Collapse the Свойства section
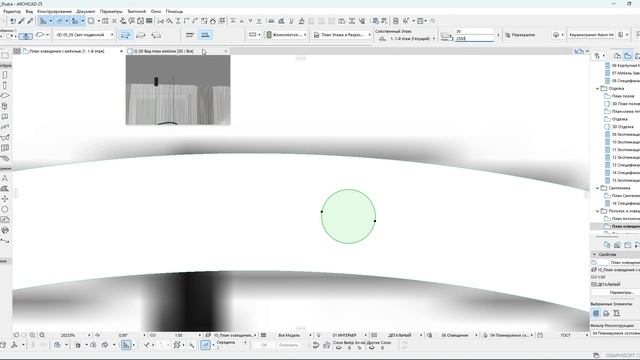This screenshot has width=640, height=360. pos(594,254)
